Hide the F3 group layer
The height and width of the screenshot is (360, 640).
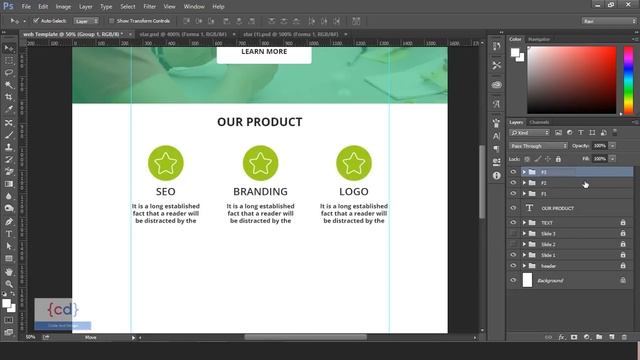tap(513, 172)
